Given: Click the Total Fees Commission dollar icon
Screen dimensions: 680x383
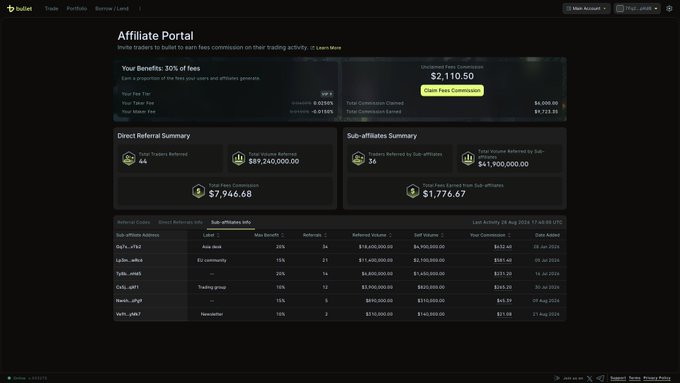Looking at the screenshot, I should [198, 191].
